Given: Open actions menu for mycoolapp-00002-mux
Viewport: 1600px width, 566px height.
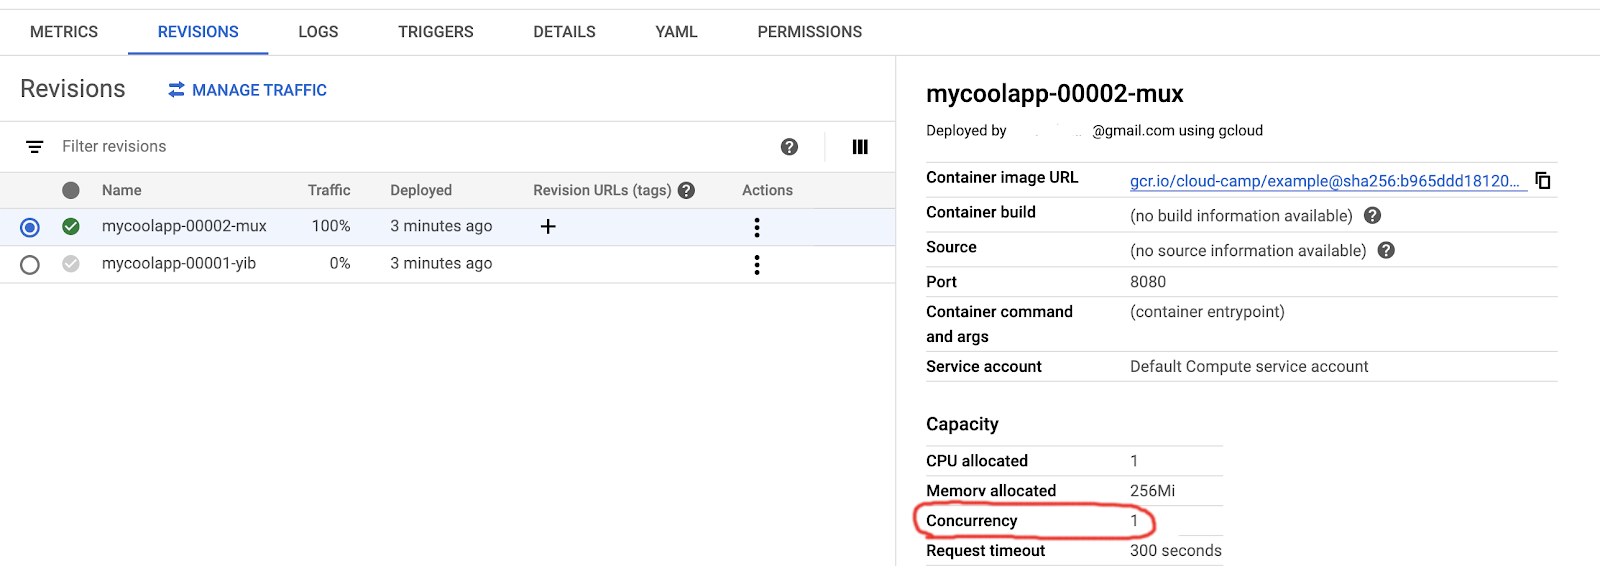Looking at the screenshot, I should pos(757,228).
